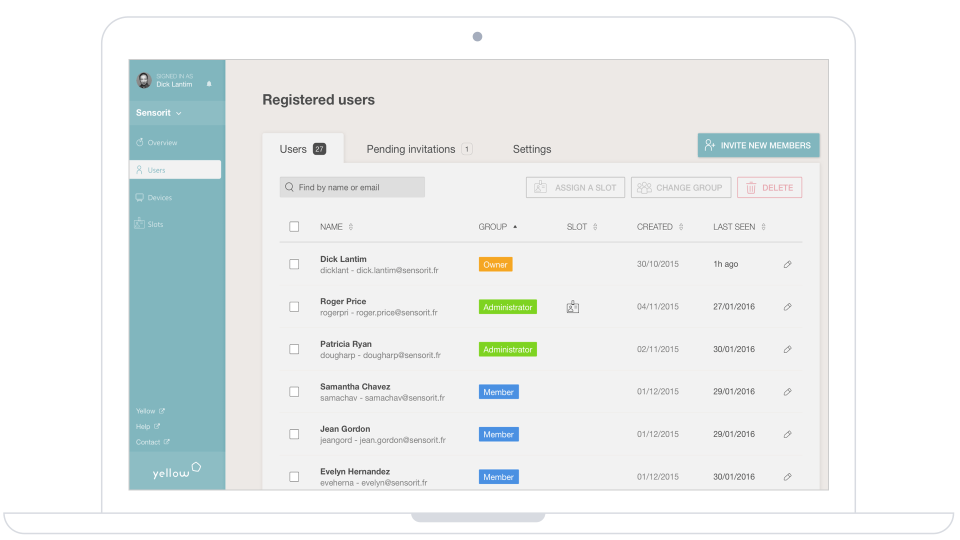960x540 pixels.
Task: Click created date 30/10/2015
Action: [658, 264]
